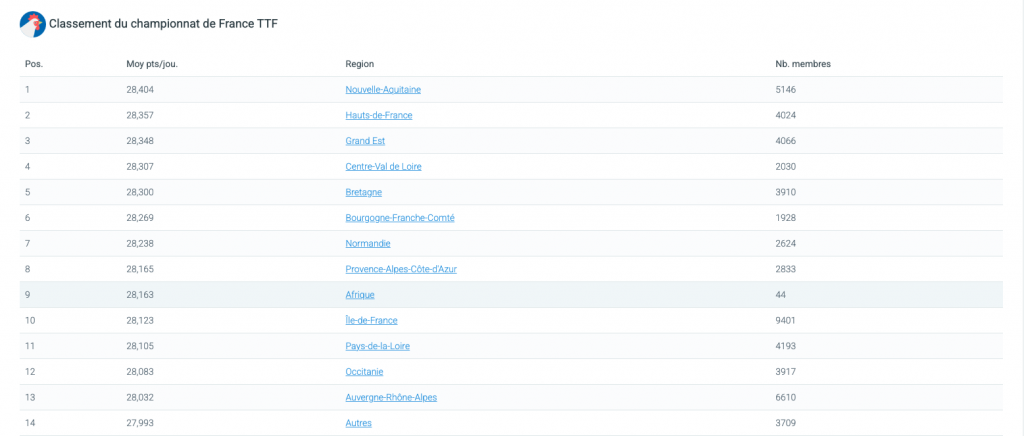The image size is (1024, 436).
Task: Select the Île-de-France link
Action: pos(371,320)
